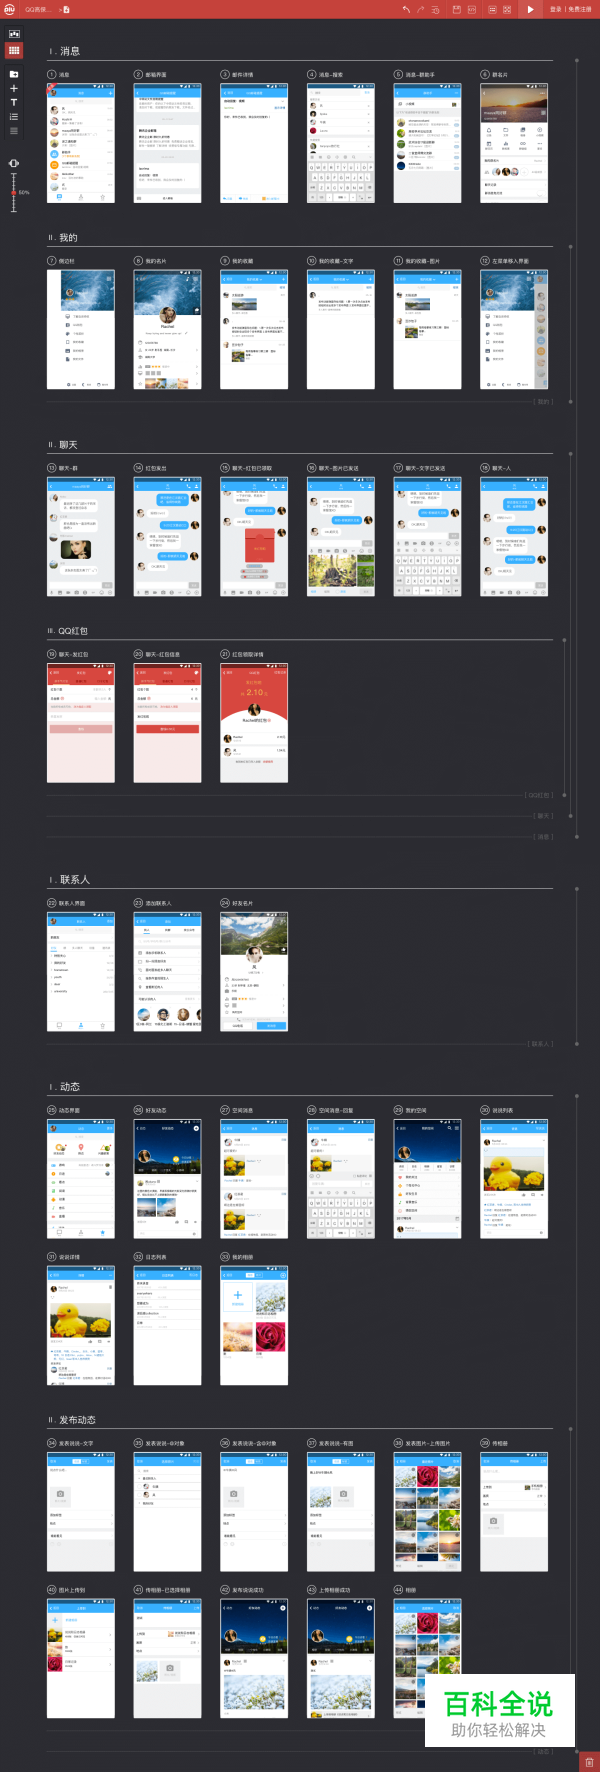Open the app logo at the top-left corner
The image size is (600, 1772).
point(9,9)
